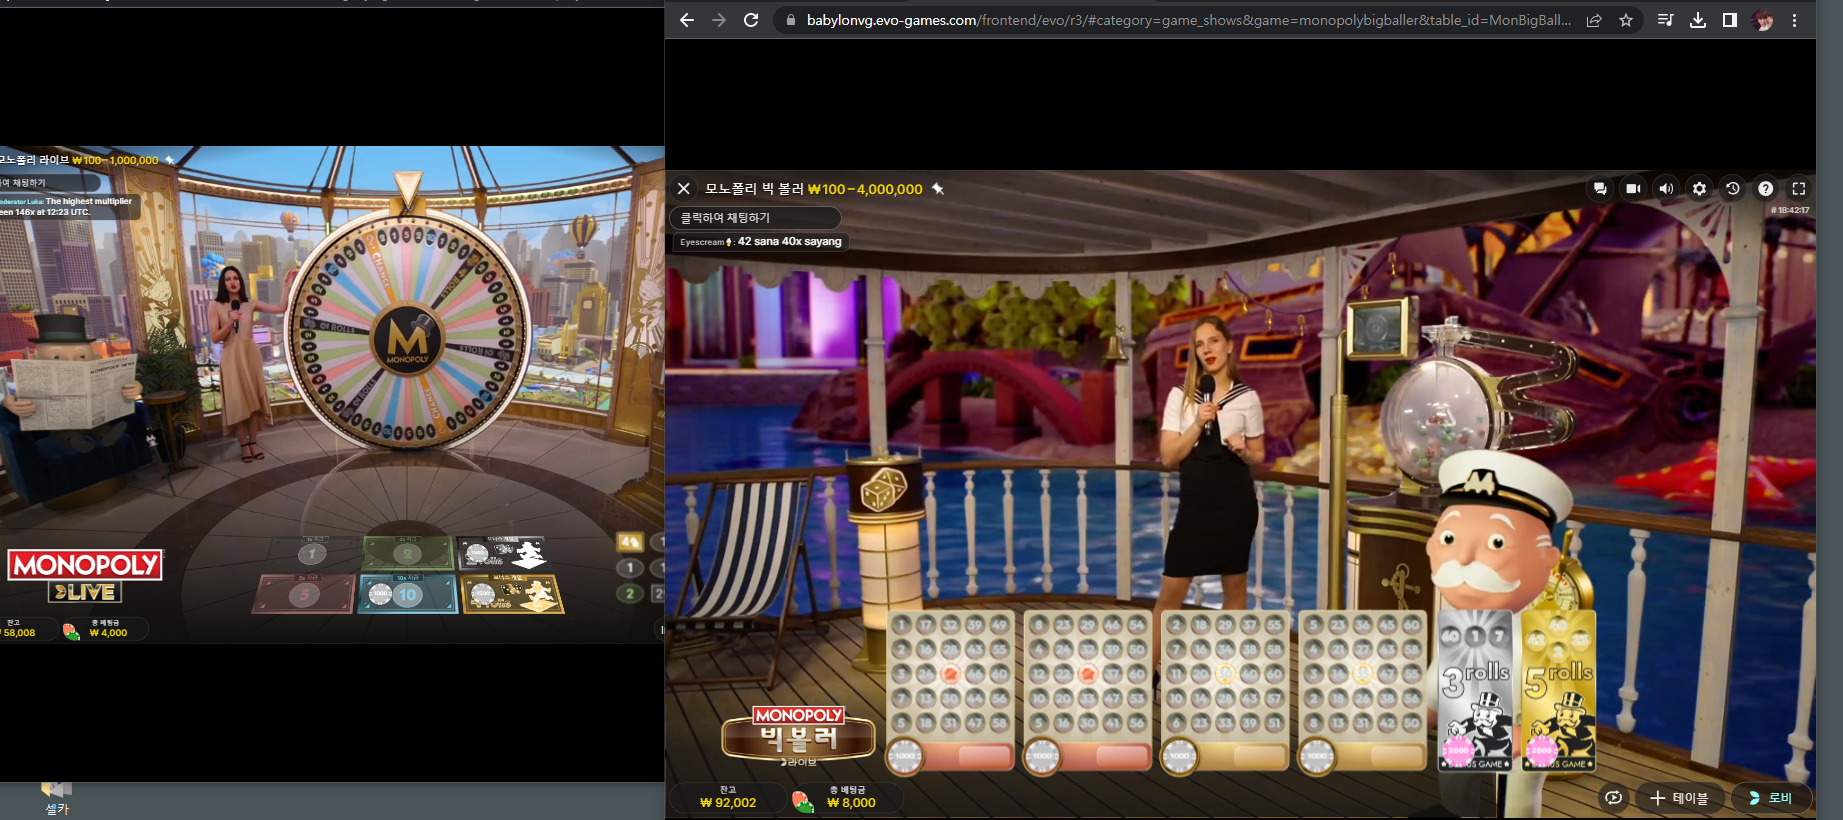Screen dimensions: 1843x820
Task: Open the 셀카 taskbar item
Action: (x=57, y=798)
